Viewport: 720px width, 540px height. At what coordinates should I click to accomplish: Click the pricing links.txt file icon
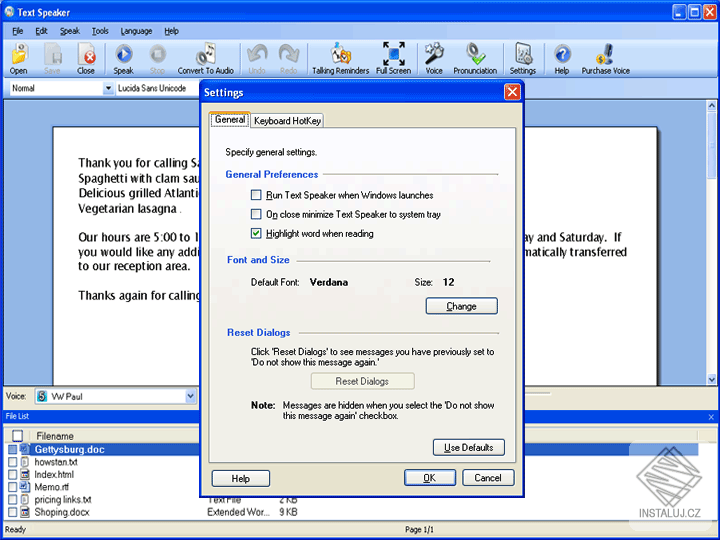[25, 500]
